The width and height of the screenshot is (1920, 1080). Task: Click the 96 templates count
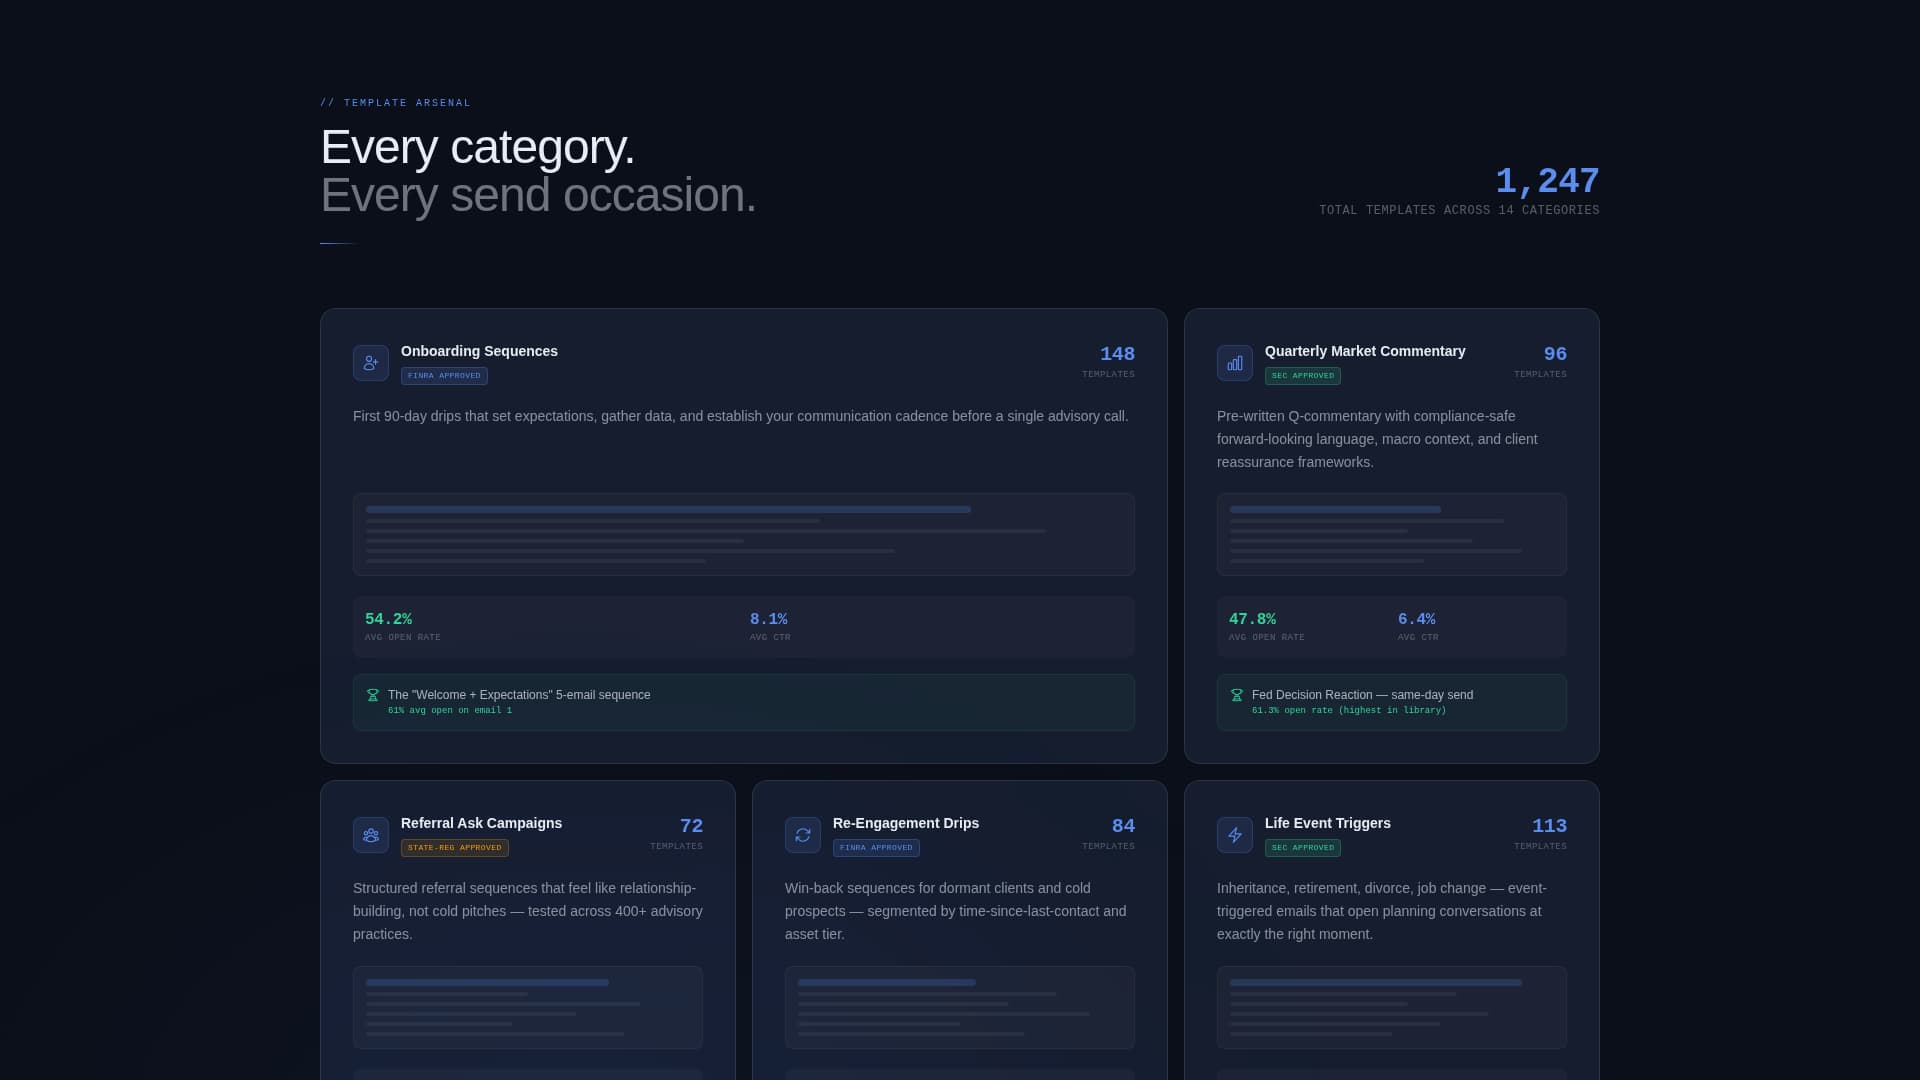1555,354
